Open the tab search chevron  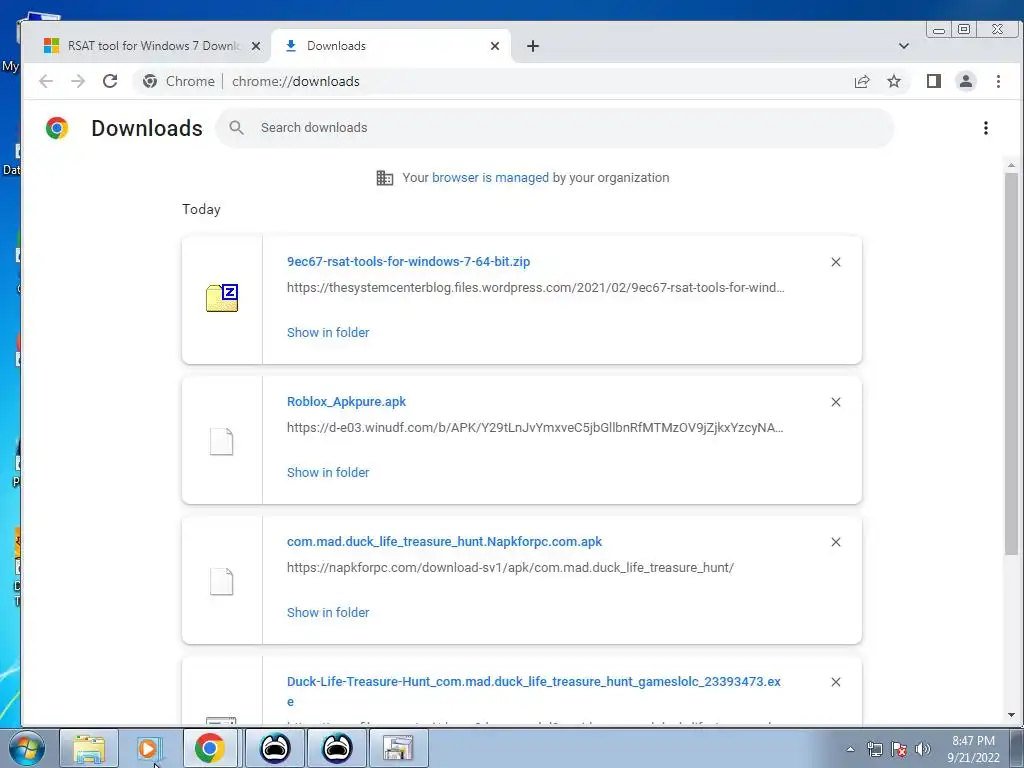[x=904, y=46]
